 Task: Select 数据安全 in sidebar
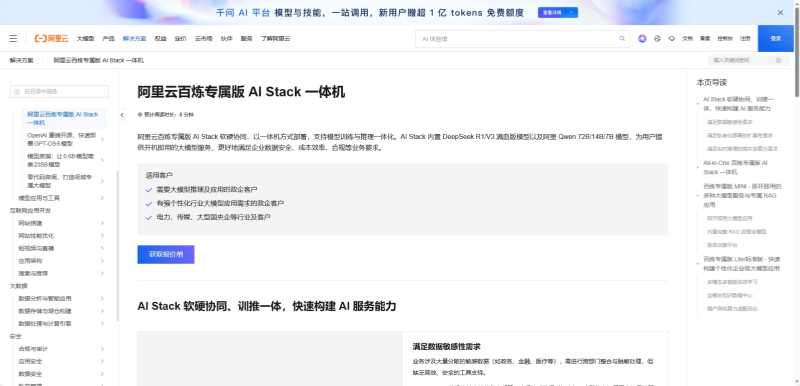[x=30, y=374]
